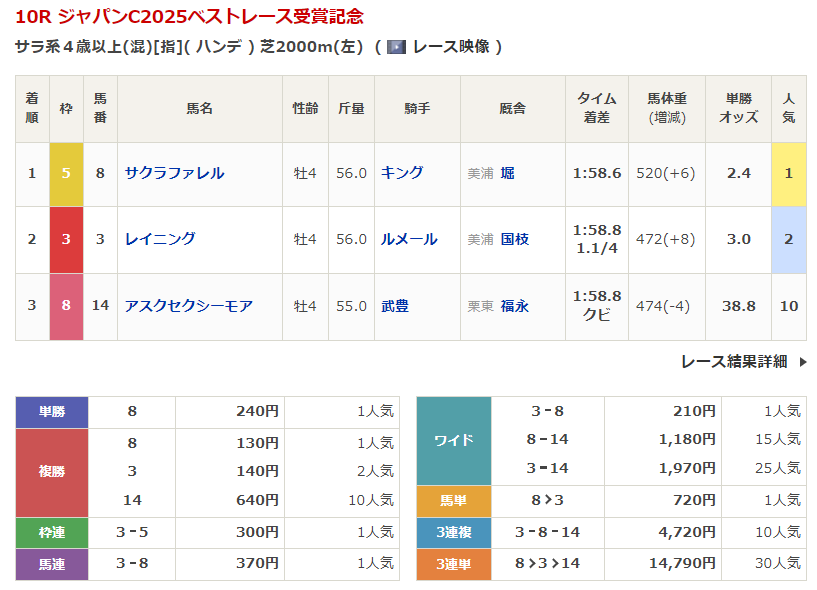Open jockey 武豊 profile link
817x590 pixels.
point(395,306)
